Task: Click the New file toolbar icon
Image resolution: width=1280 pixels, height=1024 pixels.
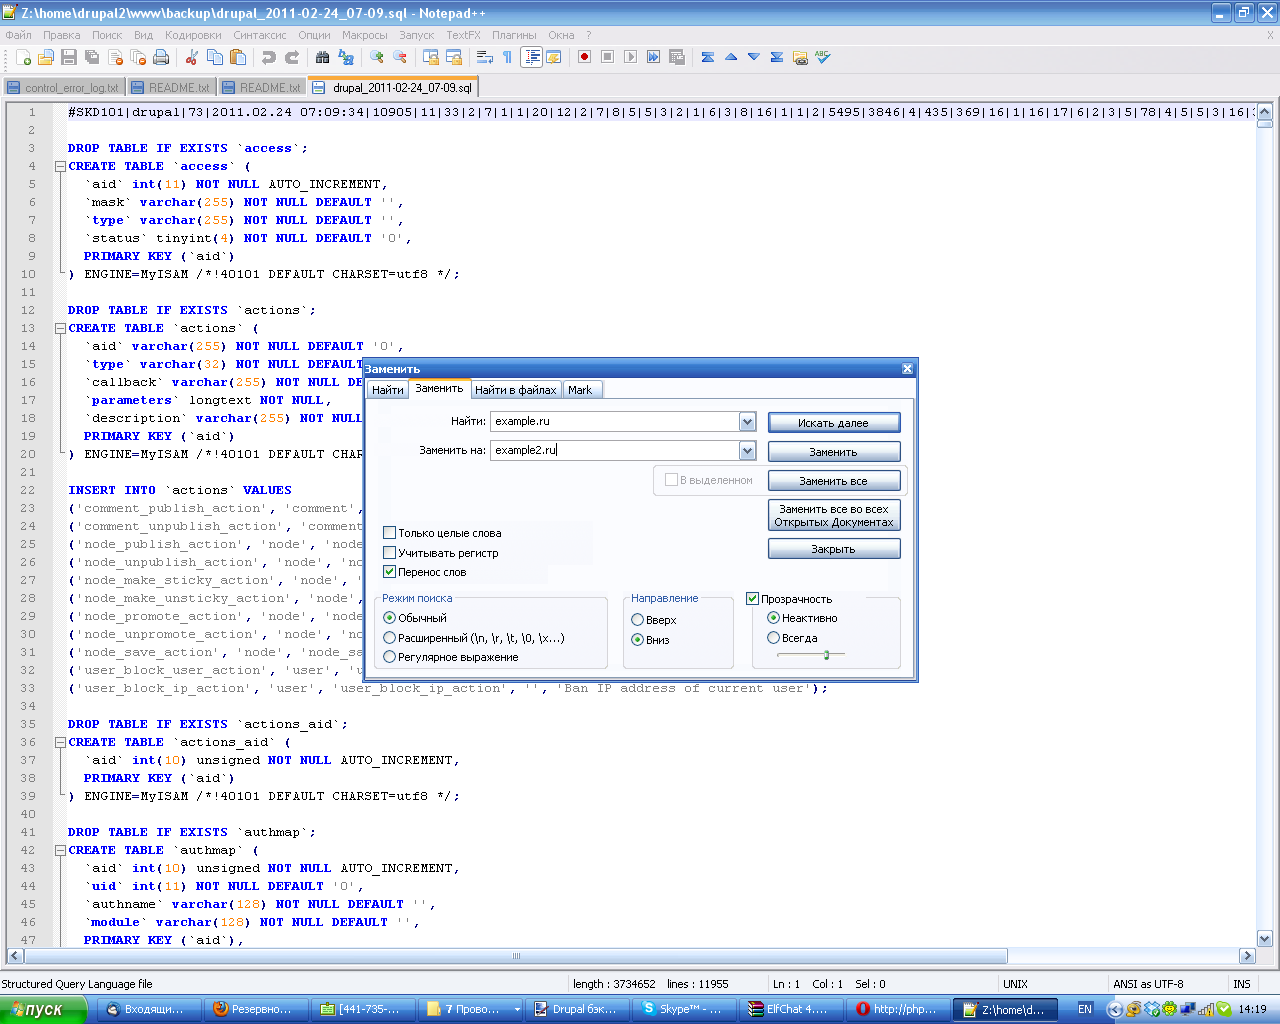Action: (x=24, y=58)
